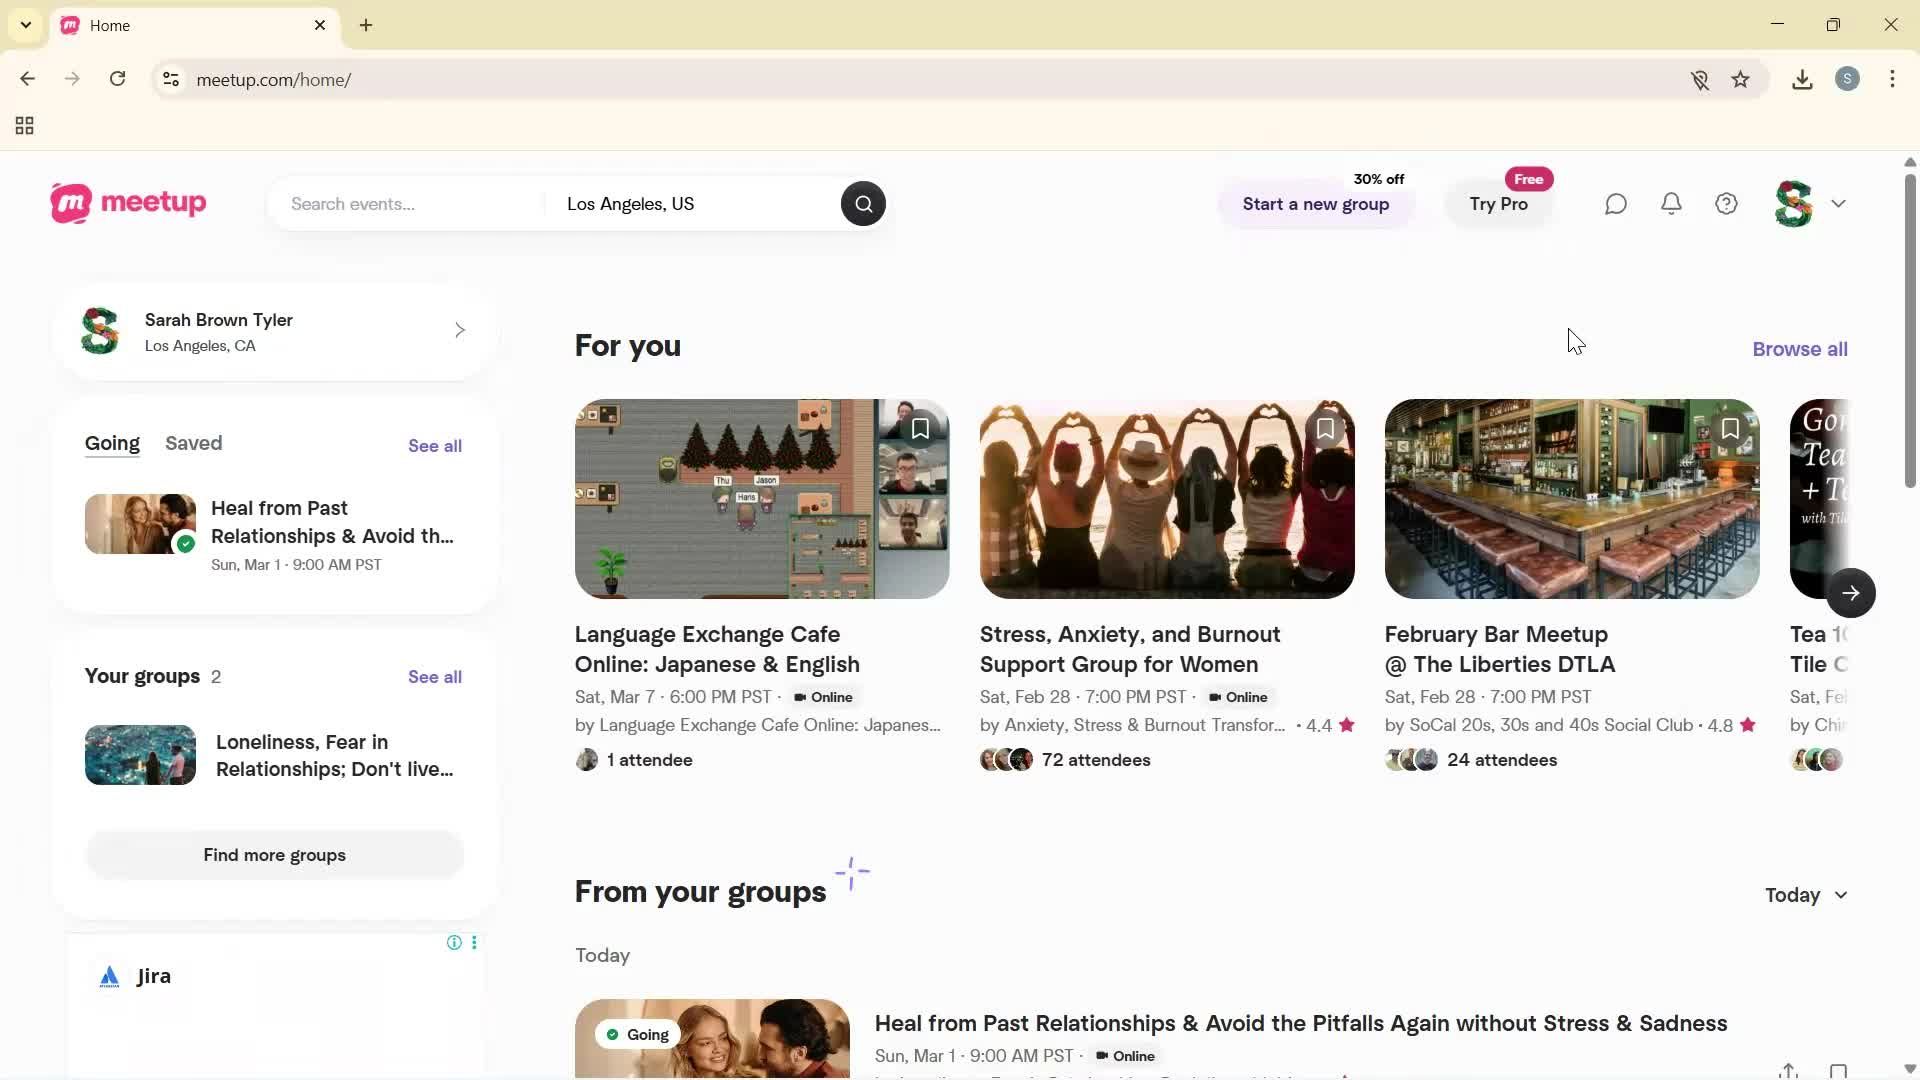Viewport: 1920px width, 1080px height.
Task: Toggle the browser bookmark star
Action: 1741,79
